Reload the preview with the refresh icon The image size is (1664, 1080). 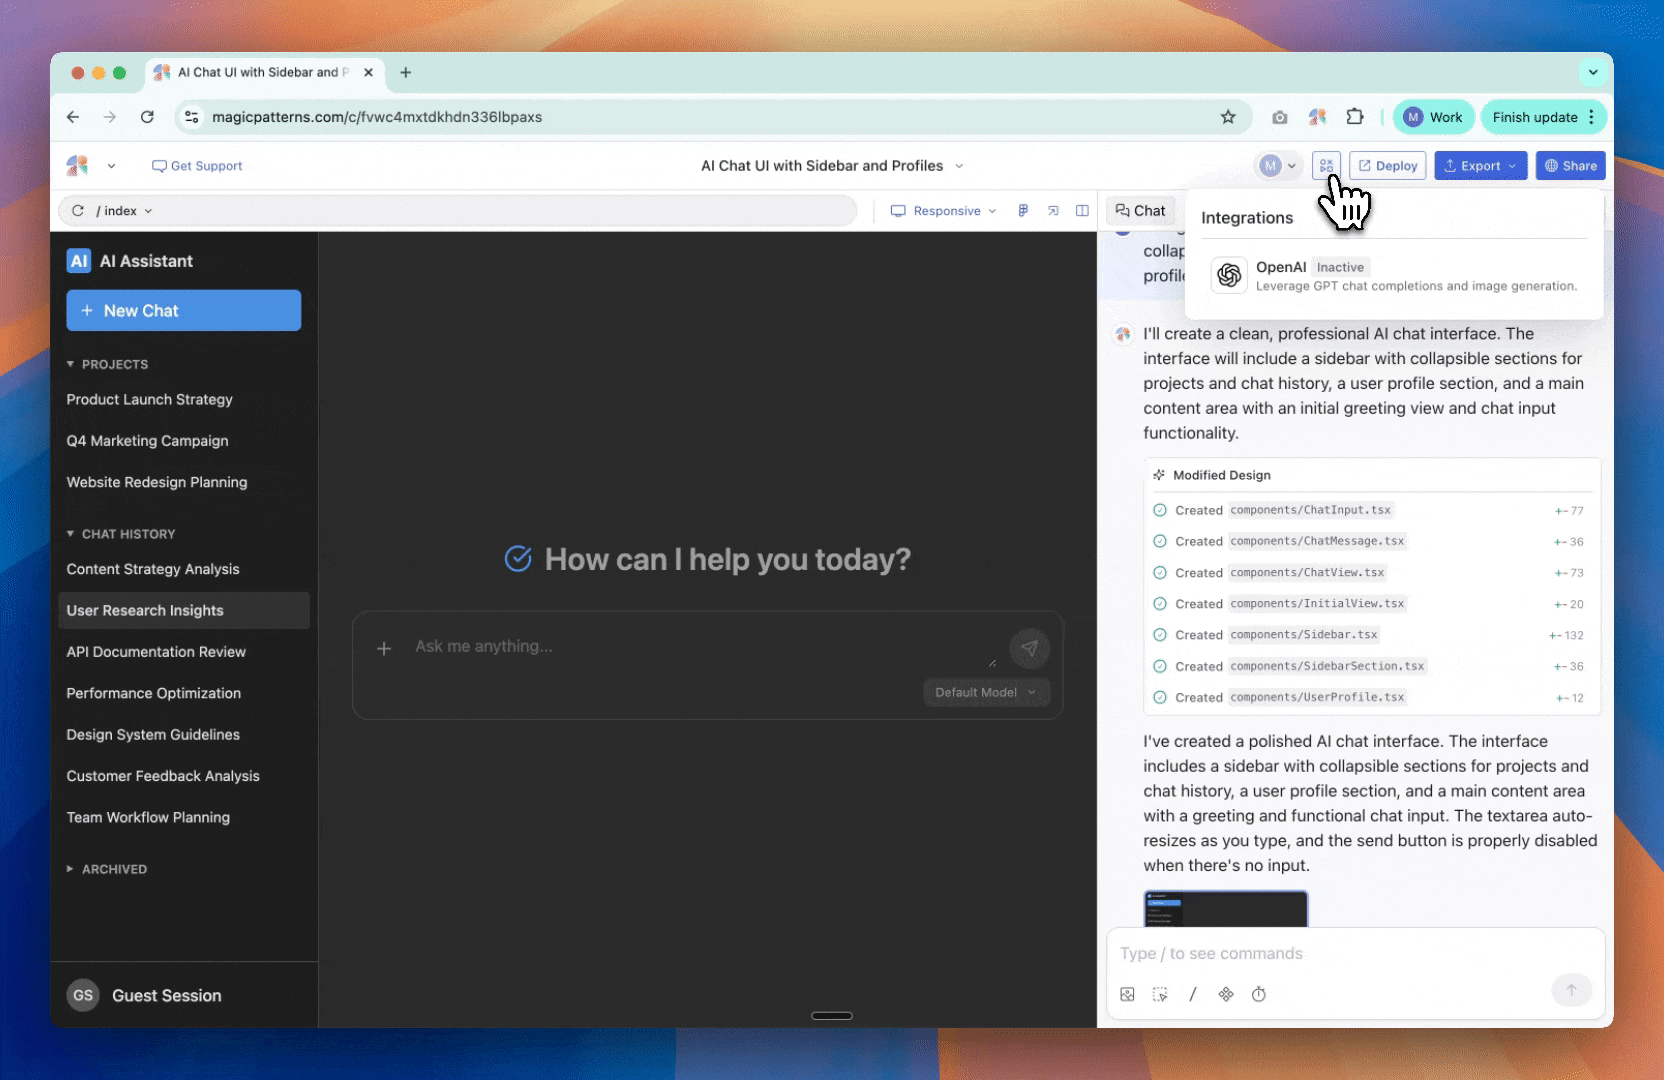coord(78,211)
